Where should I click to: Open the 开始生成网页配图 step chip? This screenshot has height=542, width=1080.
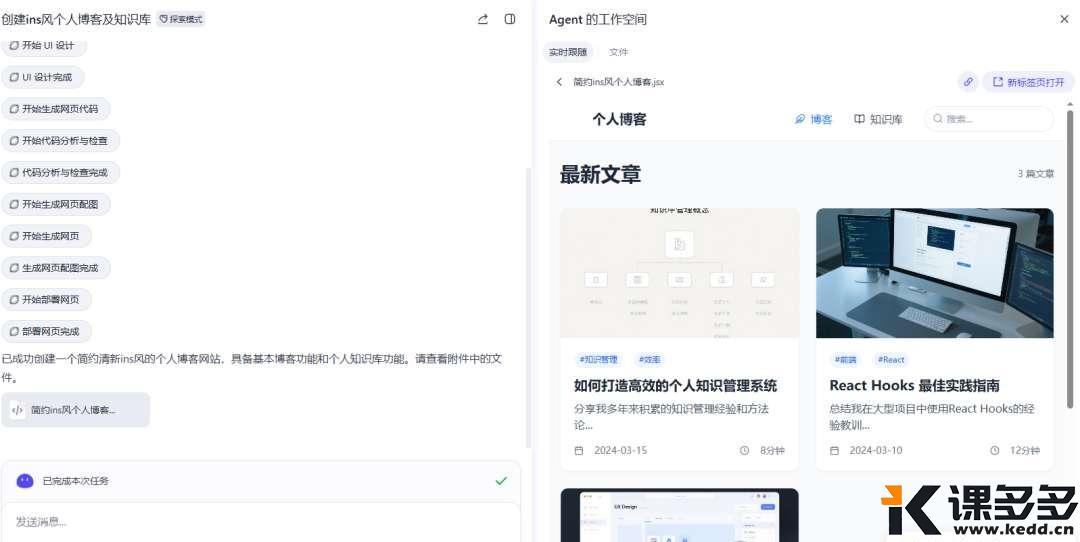click(x=56, y=204)
